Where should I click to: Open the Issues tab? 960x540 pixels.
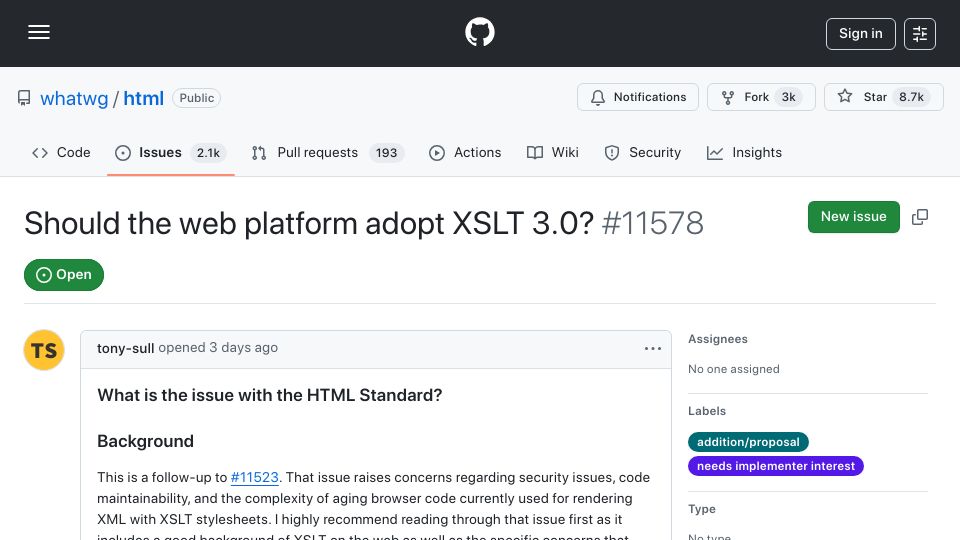(170, 152)
